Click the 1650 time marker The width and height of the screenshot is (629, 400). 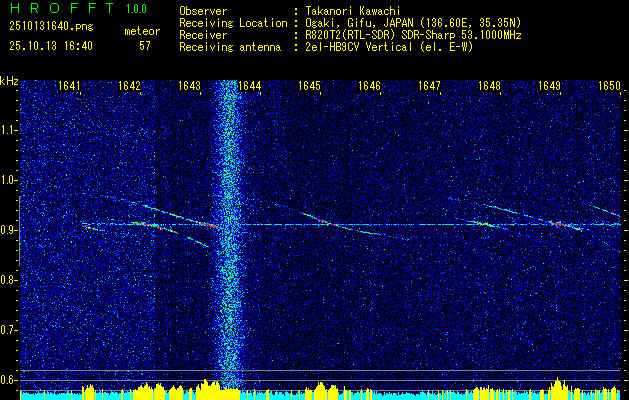[x=610, y=85]
